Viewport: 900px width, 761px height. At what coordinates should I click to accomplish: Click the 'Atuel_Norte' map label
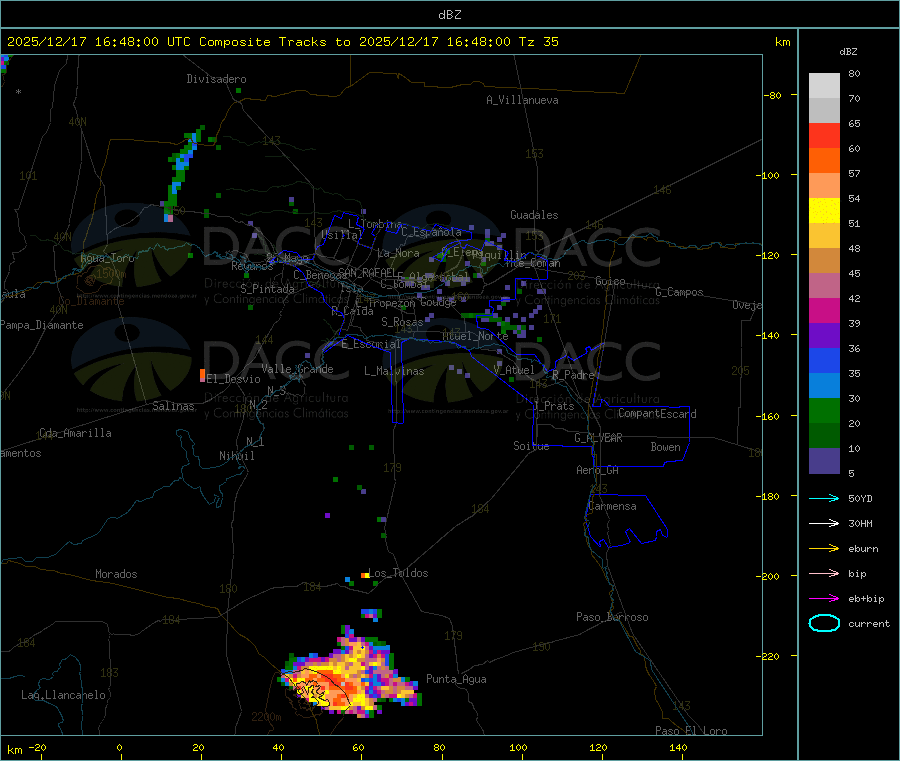coord(475,336)
